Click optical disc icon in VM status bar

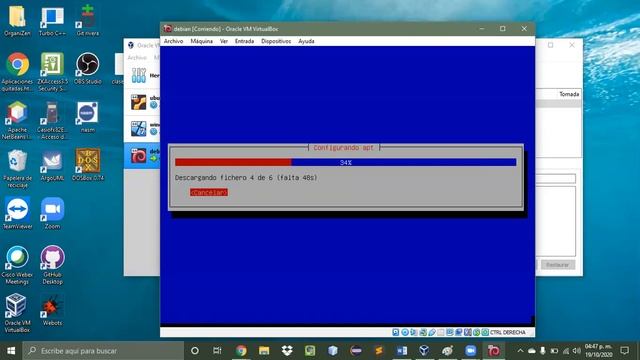(x=404, y=332)
